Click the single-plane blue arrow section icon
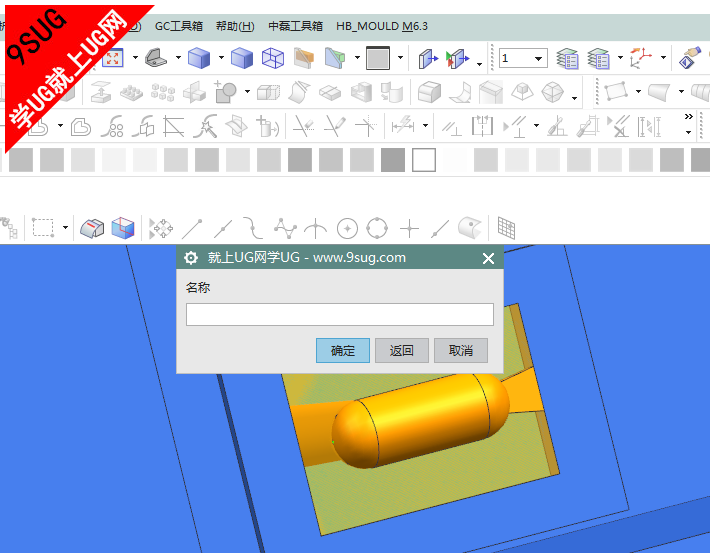 [x=428, y=59]
